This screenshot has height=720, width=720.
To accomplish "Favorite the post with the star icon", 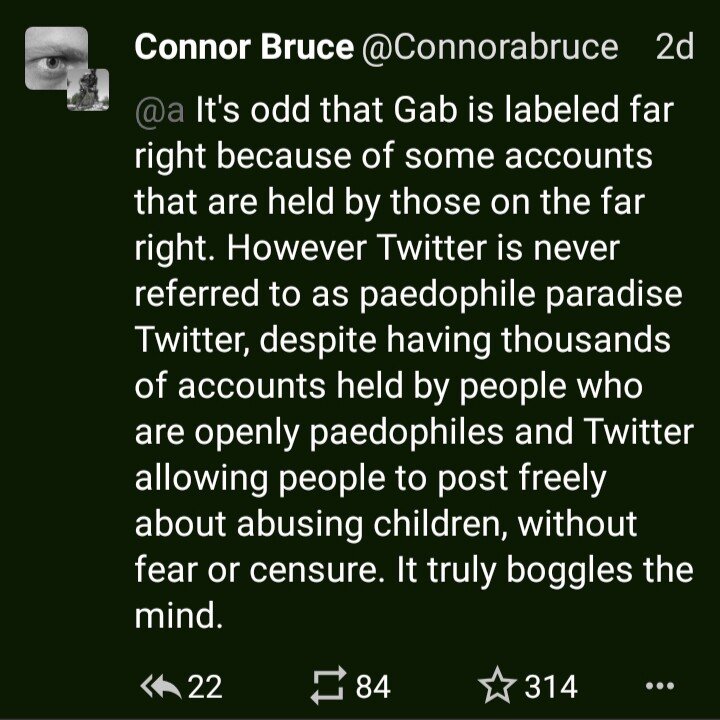I will [x=495, y=686].
